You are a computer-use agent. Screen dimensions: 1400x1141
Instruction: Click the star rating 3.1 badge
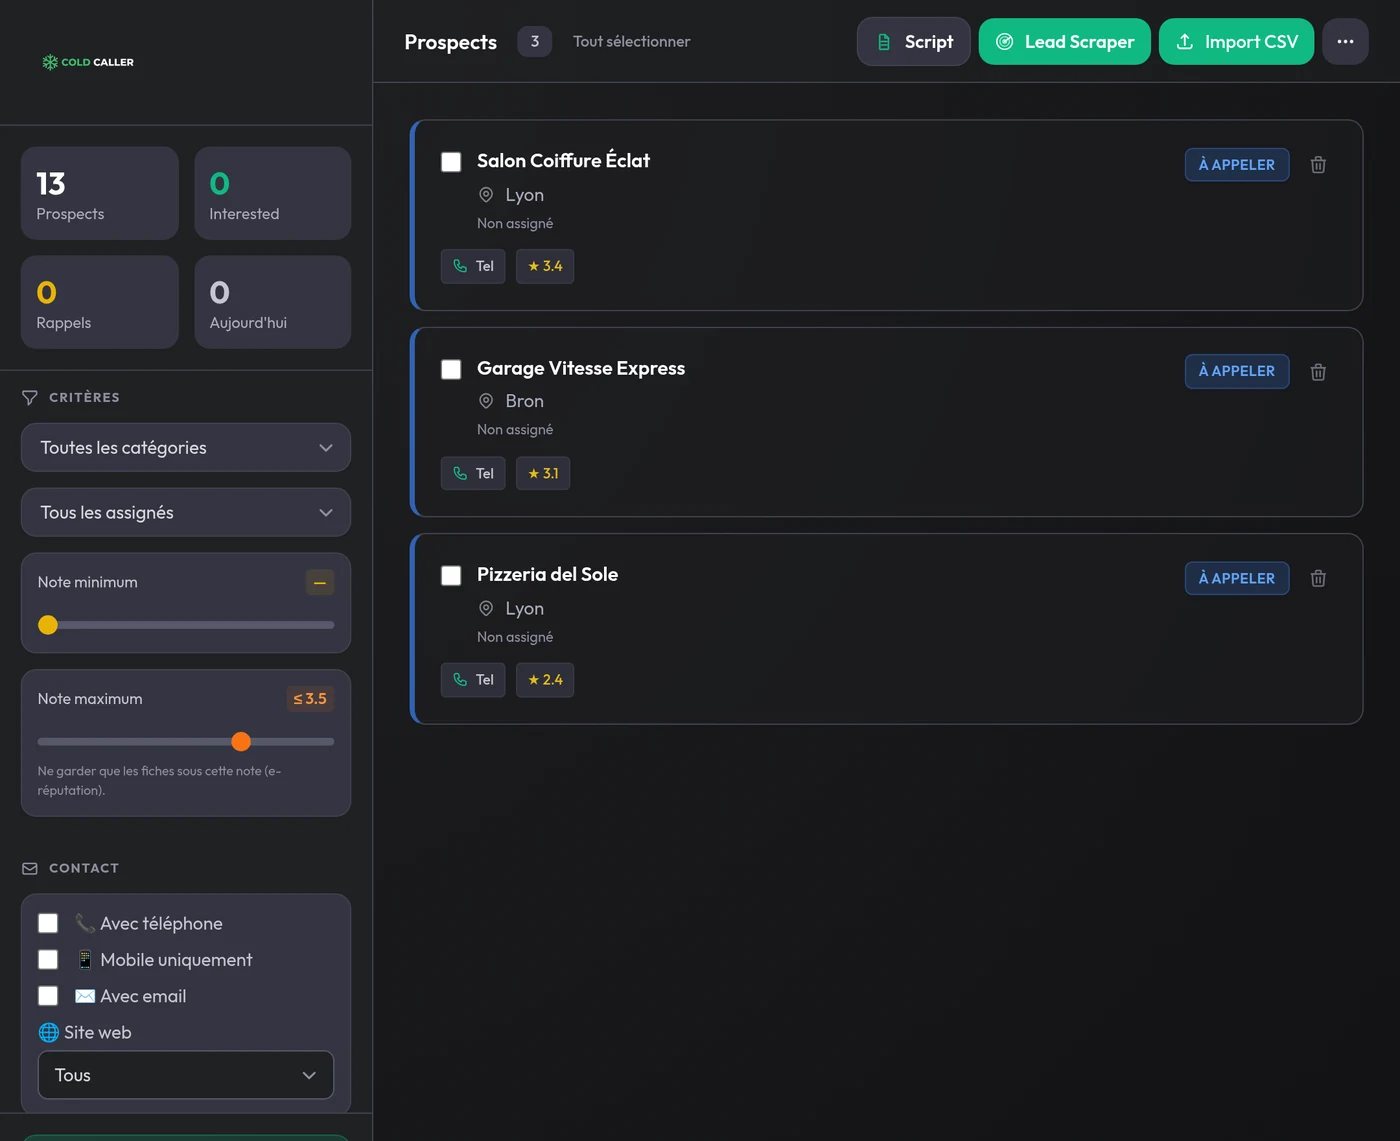tap(543, 473)
